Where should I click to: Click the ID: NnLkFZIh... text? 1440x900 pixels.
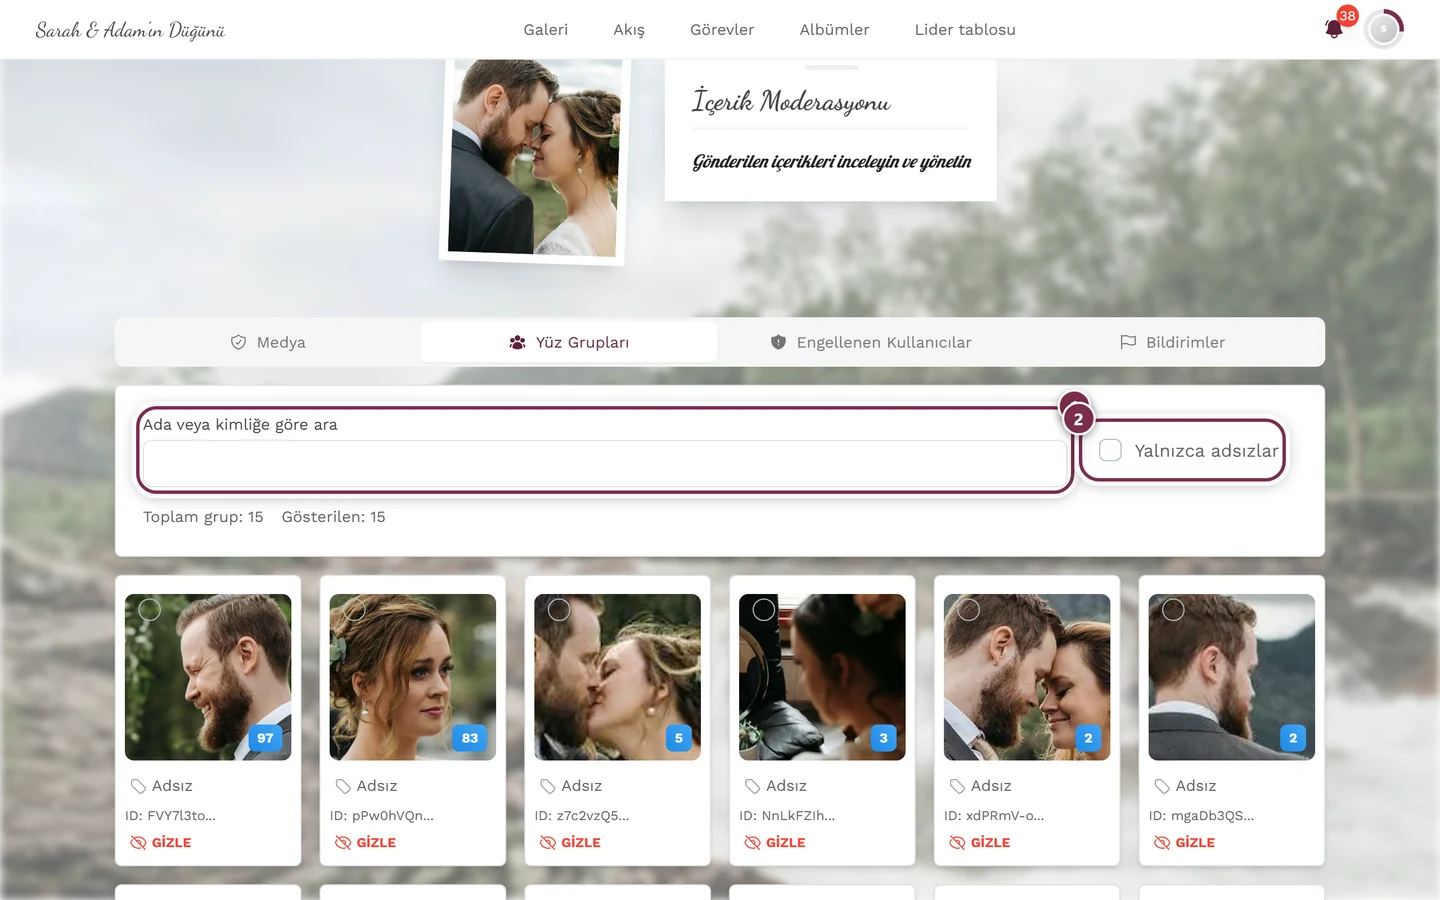(787, 815)
